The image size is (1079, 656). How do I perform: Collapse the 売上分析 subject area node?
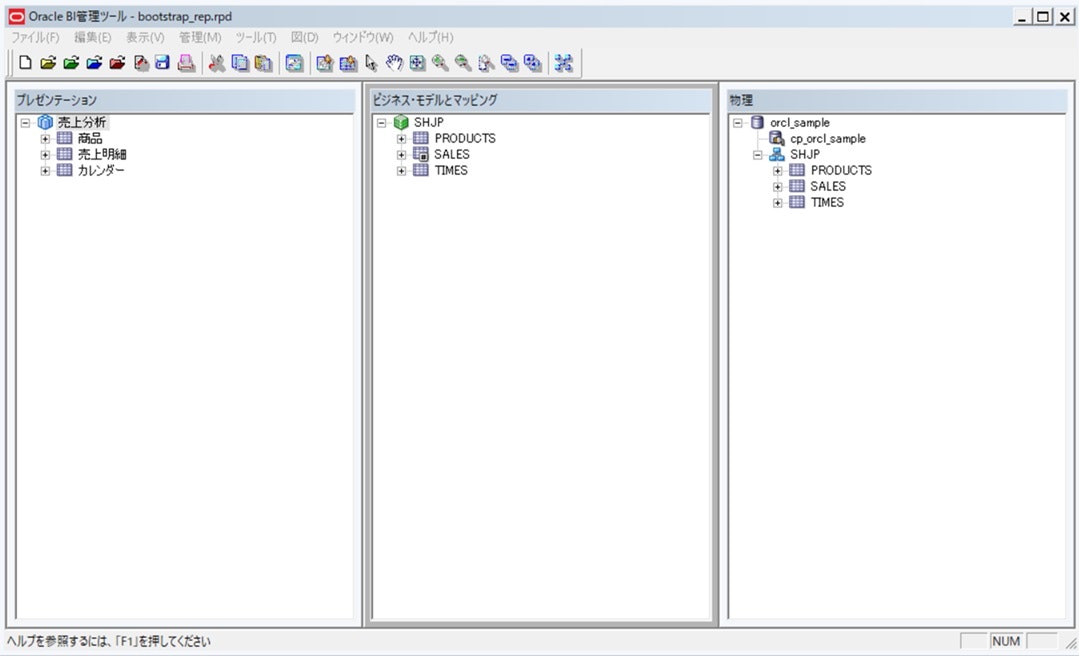click(25, 123)
